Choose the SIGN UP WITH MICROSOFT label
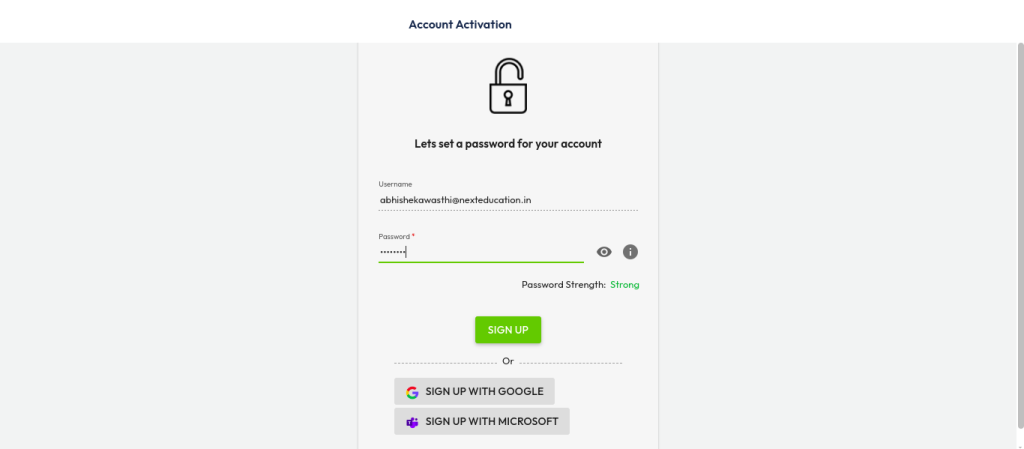 491,422
